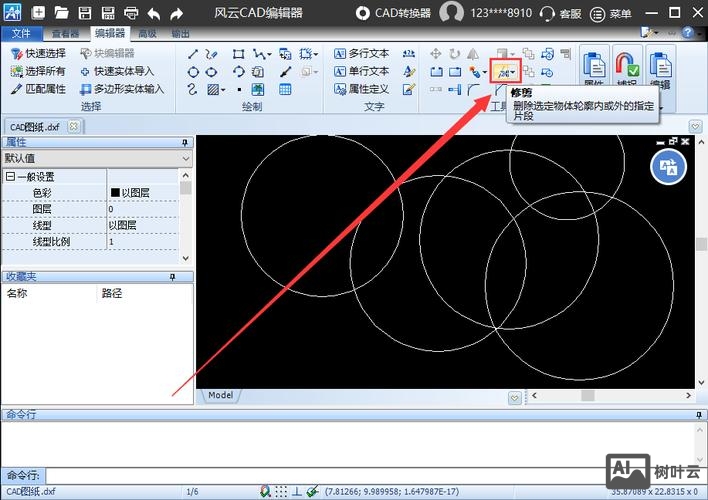
Task: Collapse the 一般设置 tree group
Action: (10, 177)
